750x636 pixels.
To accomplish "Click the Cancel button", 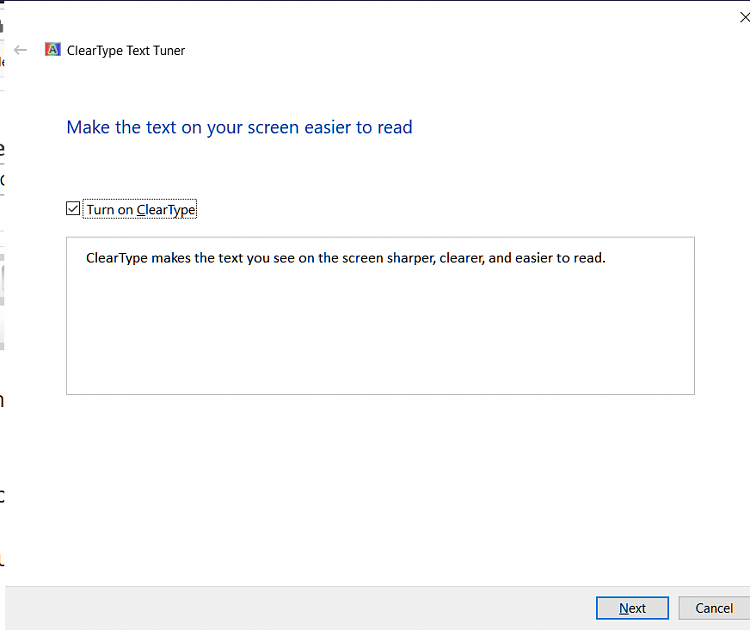I will point(714,608).
